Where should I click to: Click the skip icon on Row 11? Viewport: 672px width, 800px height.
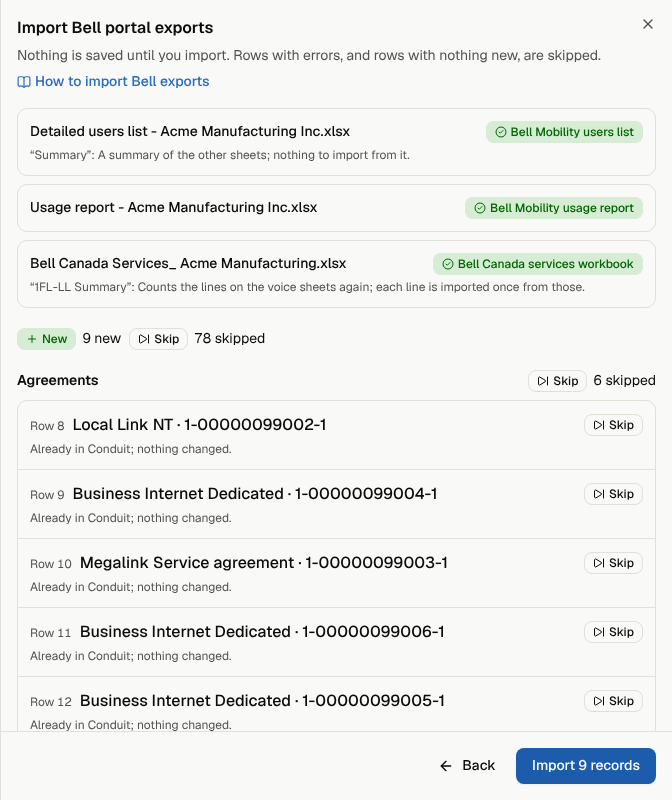tap(599, 632)
